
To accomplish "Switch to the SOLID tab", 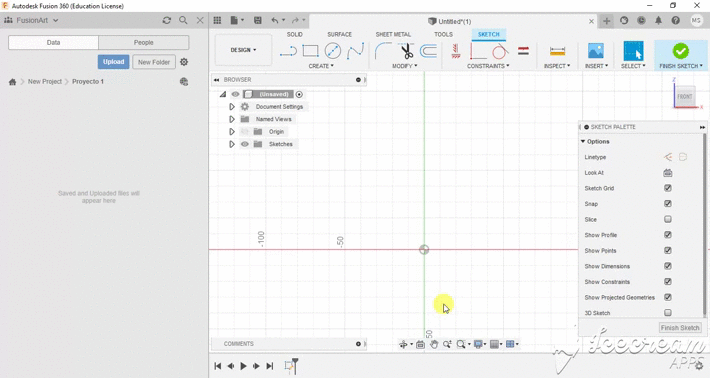I will [294, 34].
